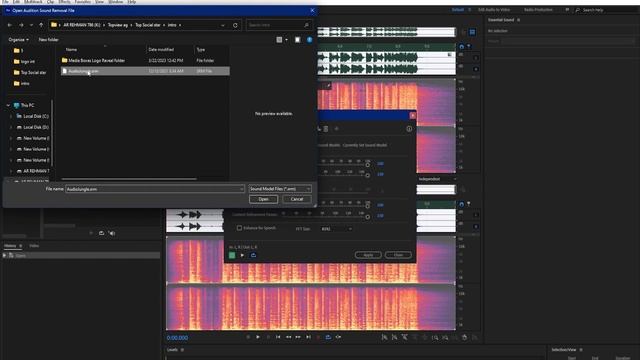This screenshot has width=640, height=360.
Task: Toggle loop preview in the effect dialog
Action: coord(253,255)
